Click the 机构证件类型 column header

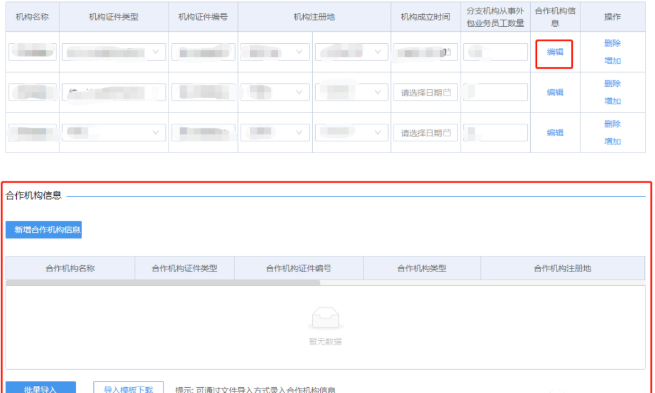[x=114, y=17]
